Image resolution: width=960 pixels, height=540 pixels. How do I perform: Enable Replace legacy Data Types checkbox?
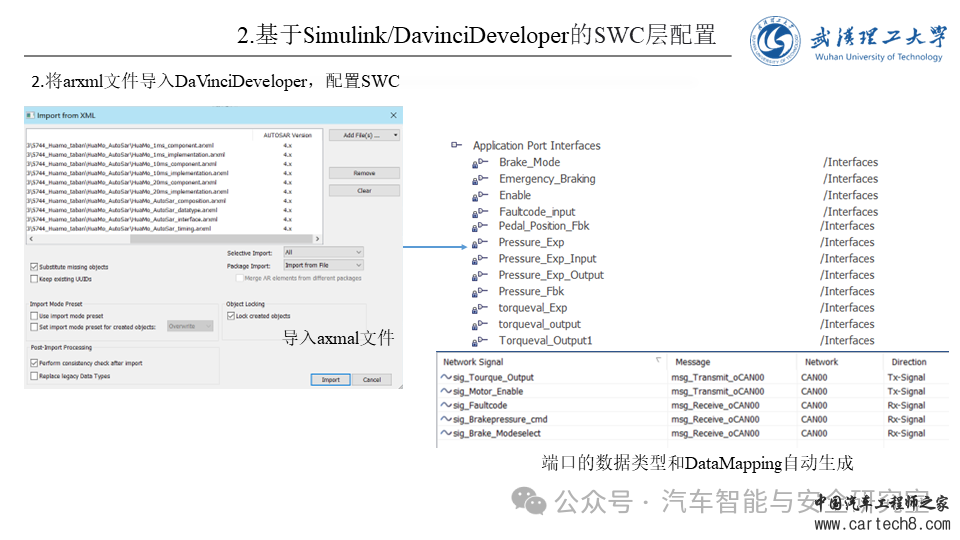pos(34,376)
